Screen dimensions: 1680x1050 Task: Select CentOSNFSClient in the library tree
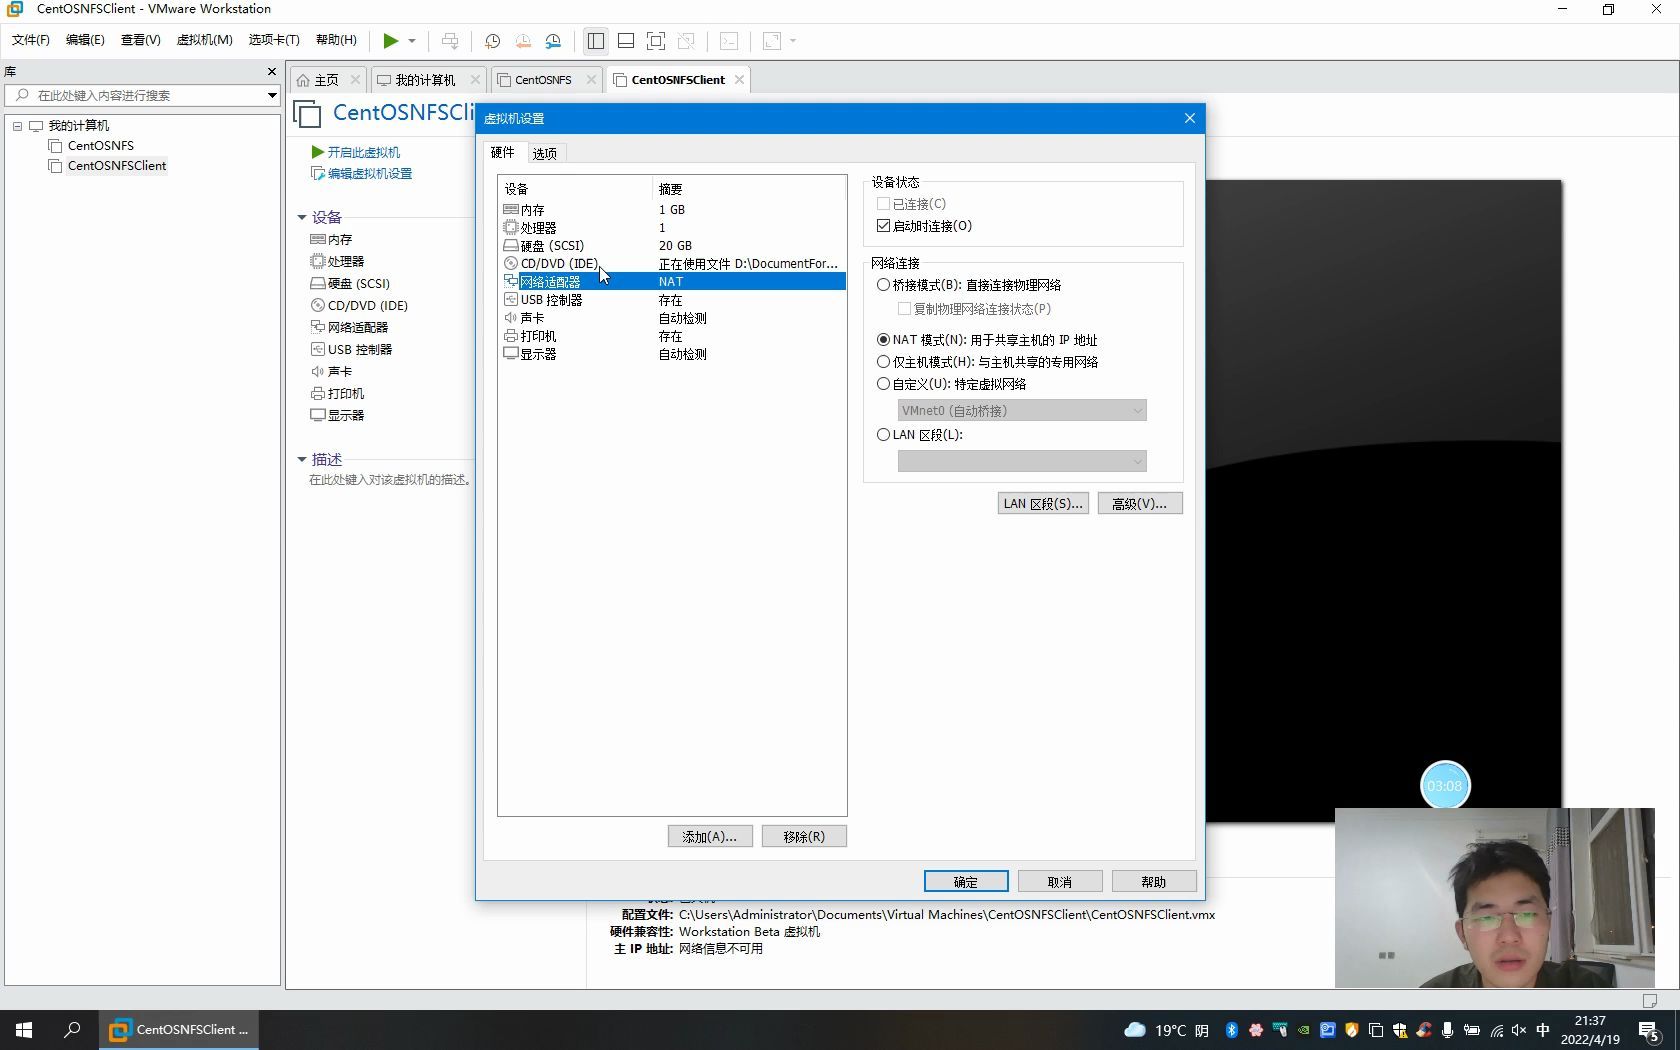pos(116,166)
